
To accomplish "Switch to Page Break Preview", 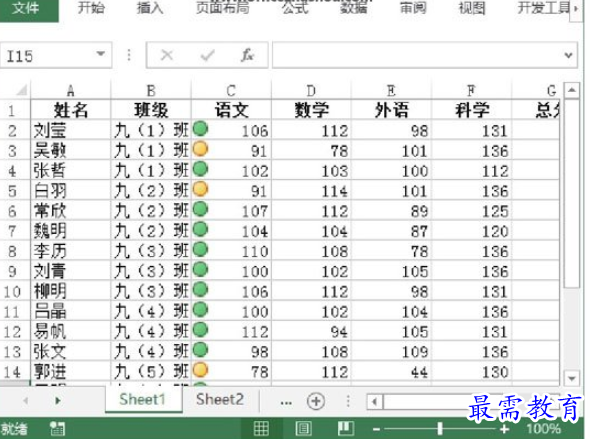I will (x=345, y=428).
